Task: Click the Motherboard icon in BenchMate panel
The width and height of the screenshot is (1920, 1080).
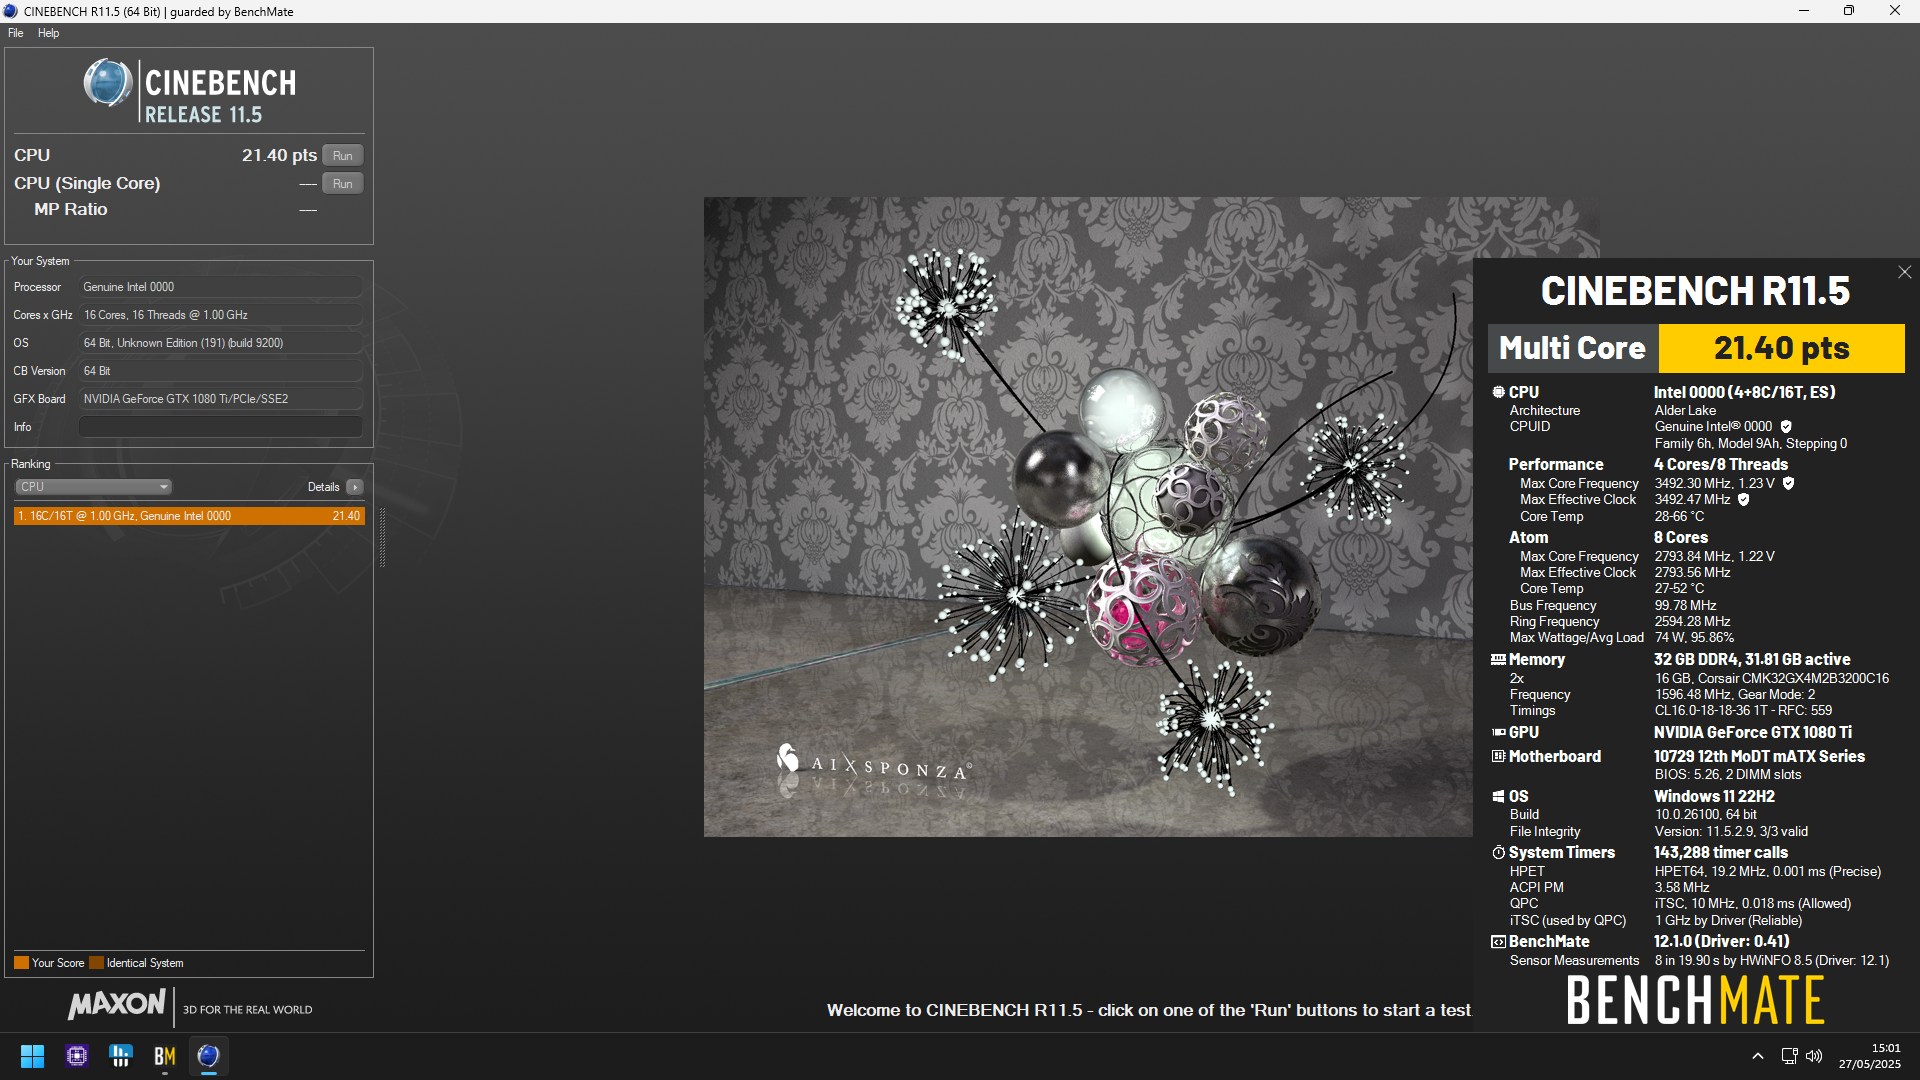Action: 1498,757
